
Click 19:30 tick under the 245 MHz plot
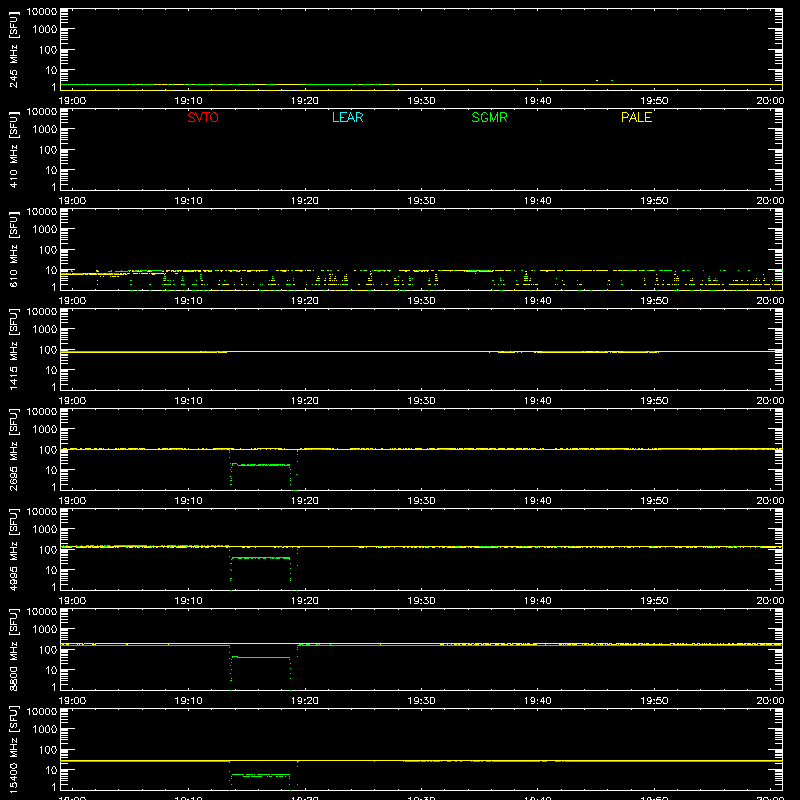pos(421,101)
